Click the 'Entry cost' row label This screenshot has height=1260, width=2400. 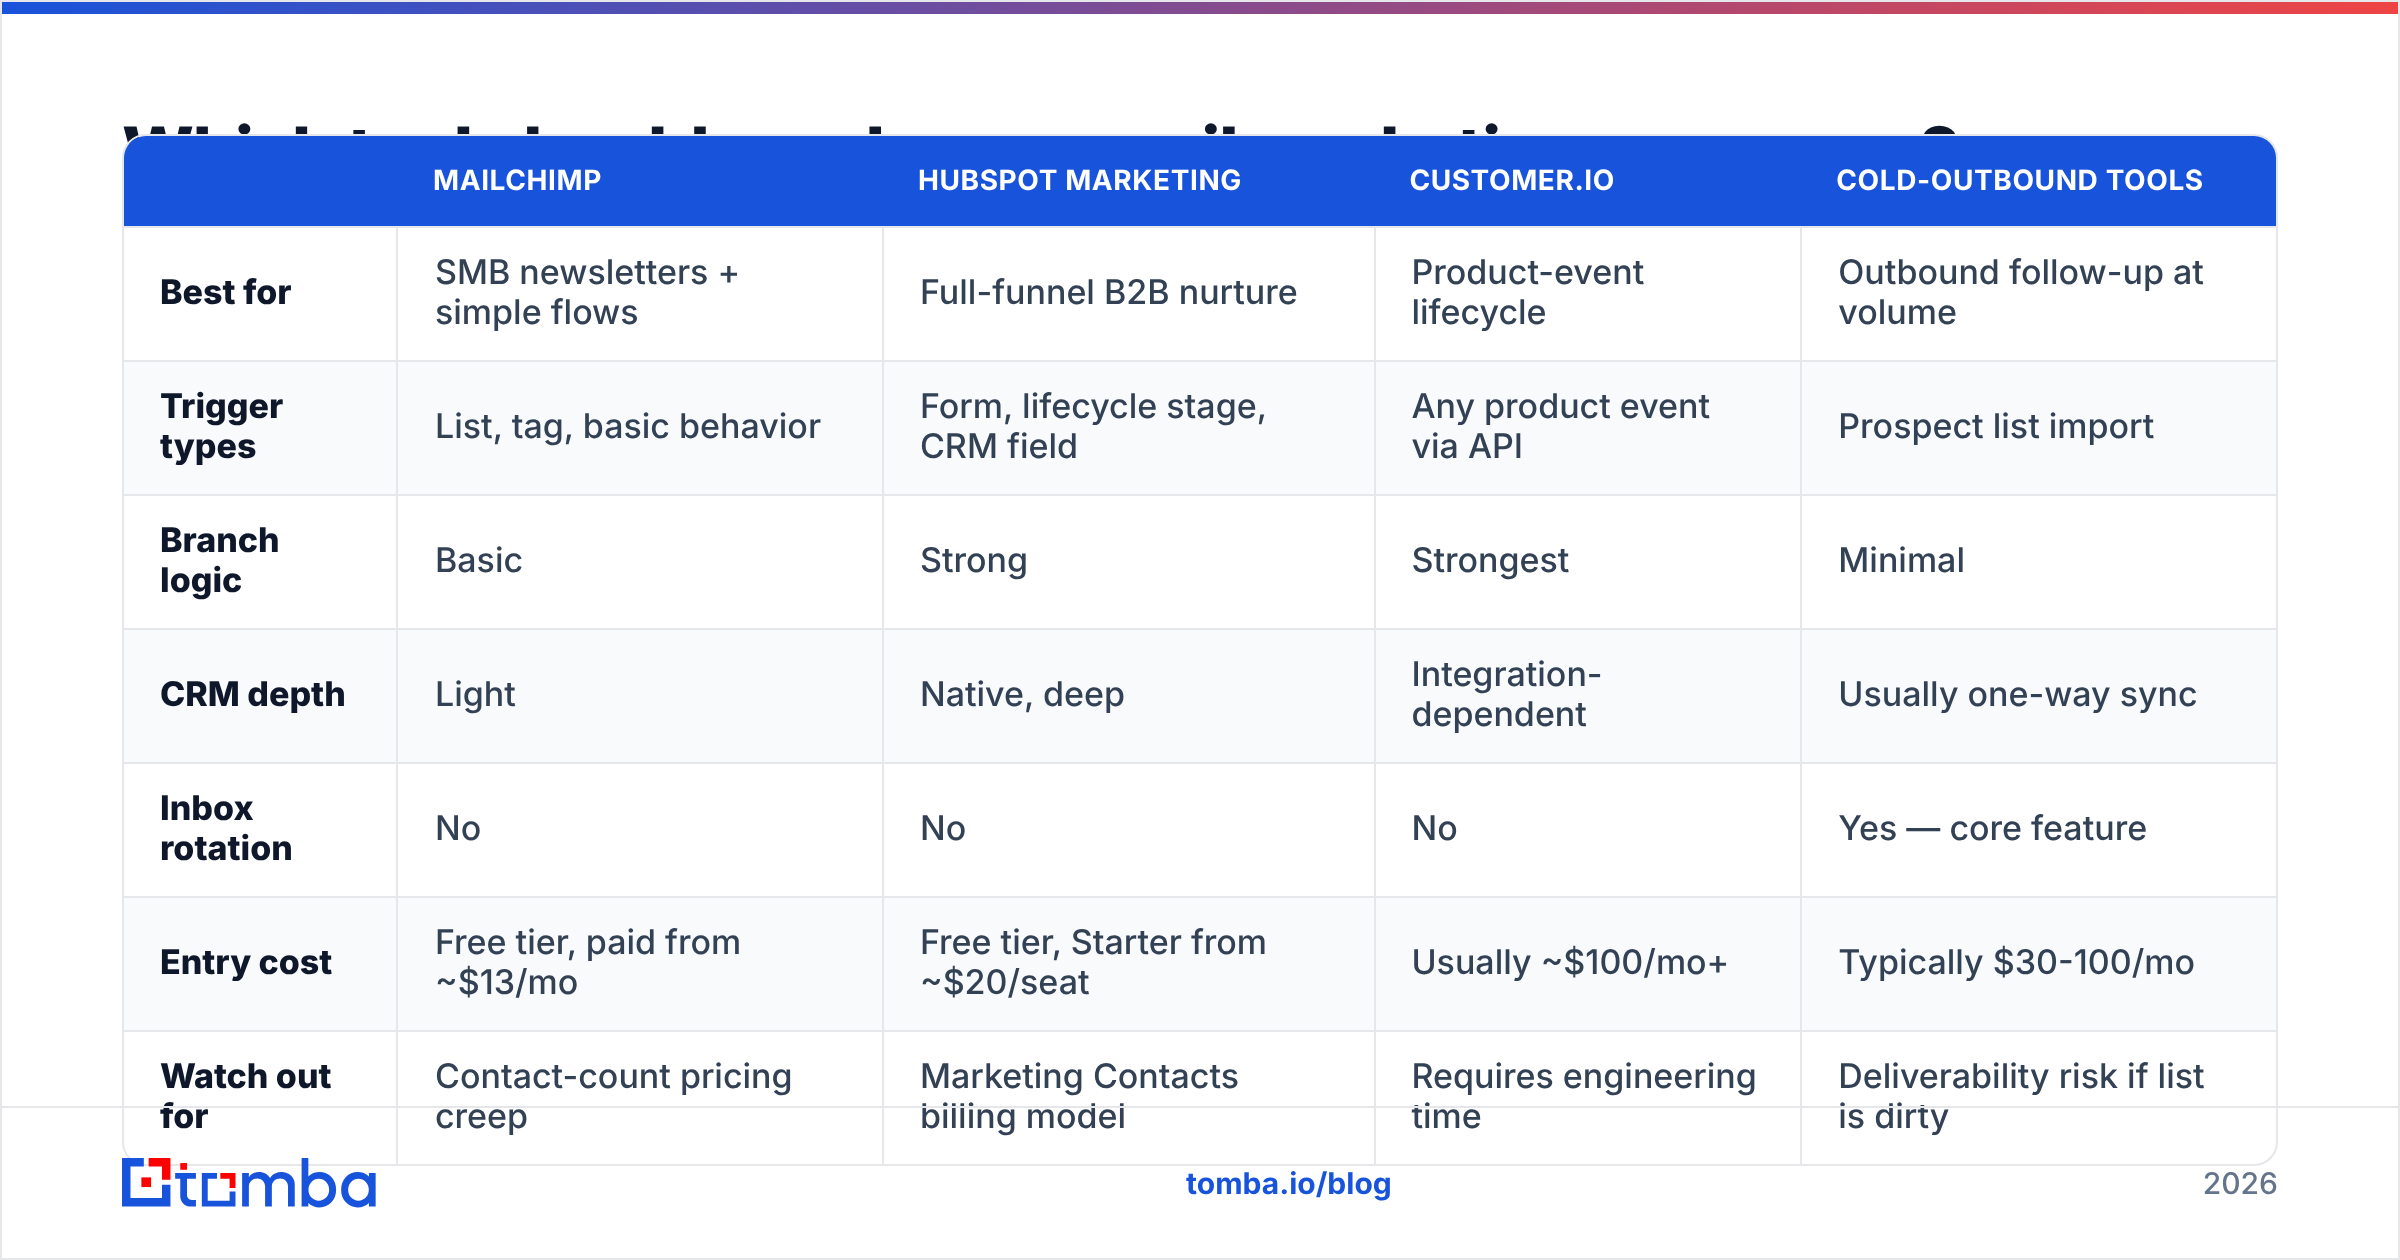pos(245,962)
